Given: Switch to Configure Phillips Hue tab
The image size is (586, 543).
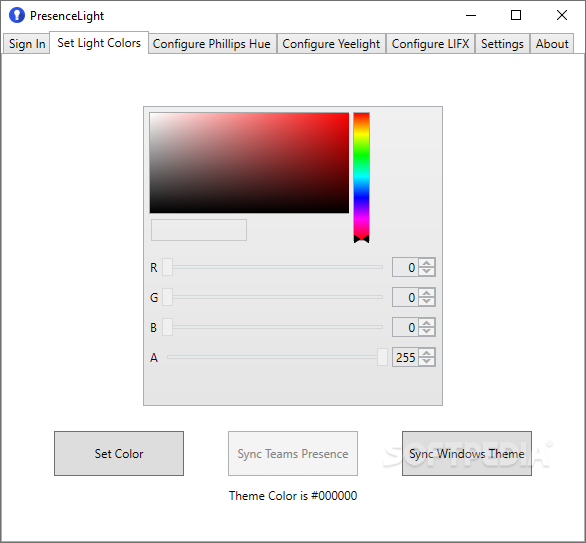Looking at the screenshot, I should tap(212, 44).
